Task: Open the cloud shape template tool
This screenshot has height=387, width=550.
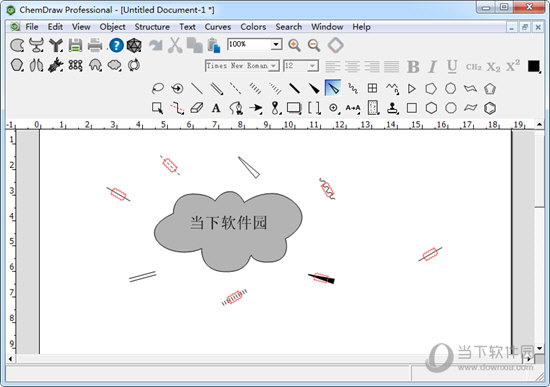Action: click(114, 65)
